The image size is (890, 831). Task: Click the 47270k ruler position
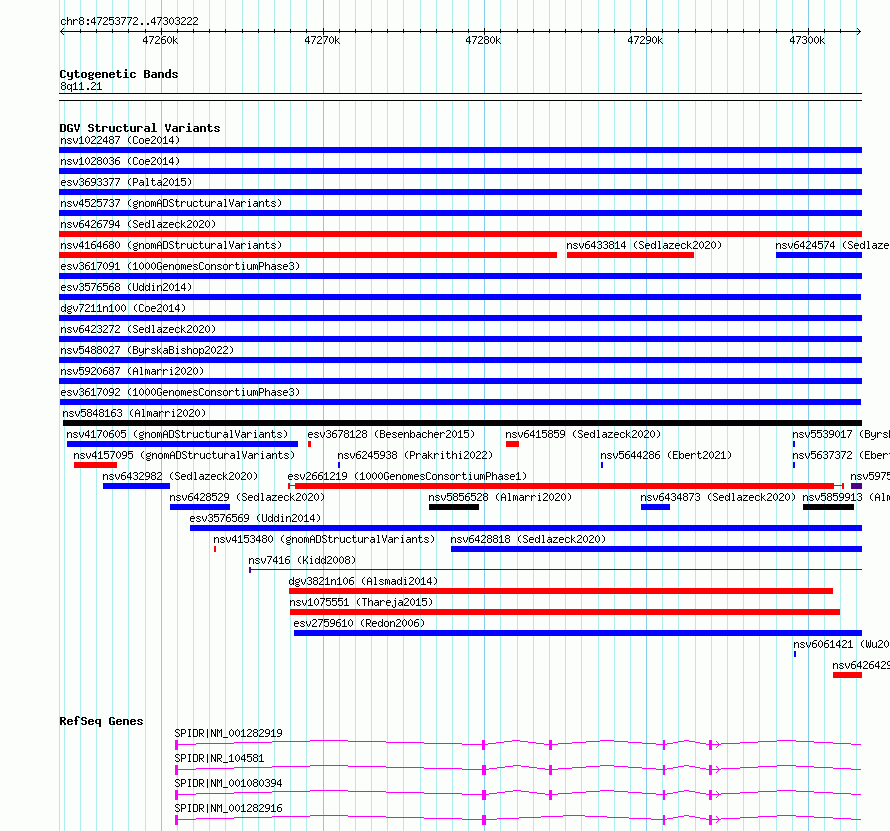322,40
